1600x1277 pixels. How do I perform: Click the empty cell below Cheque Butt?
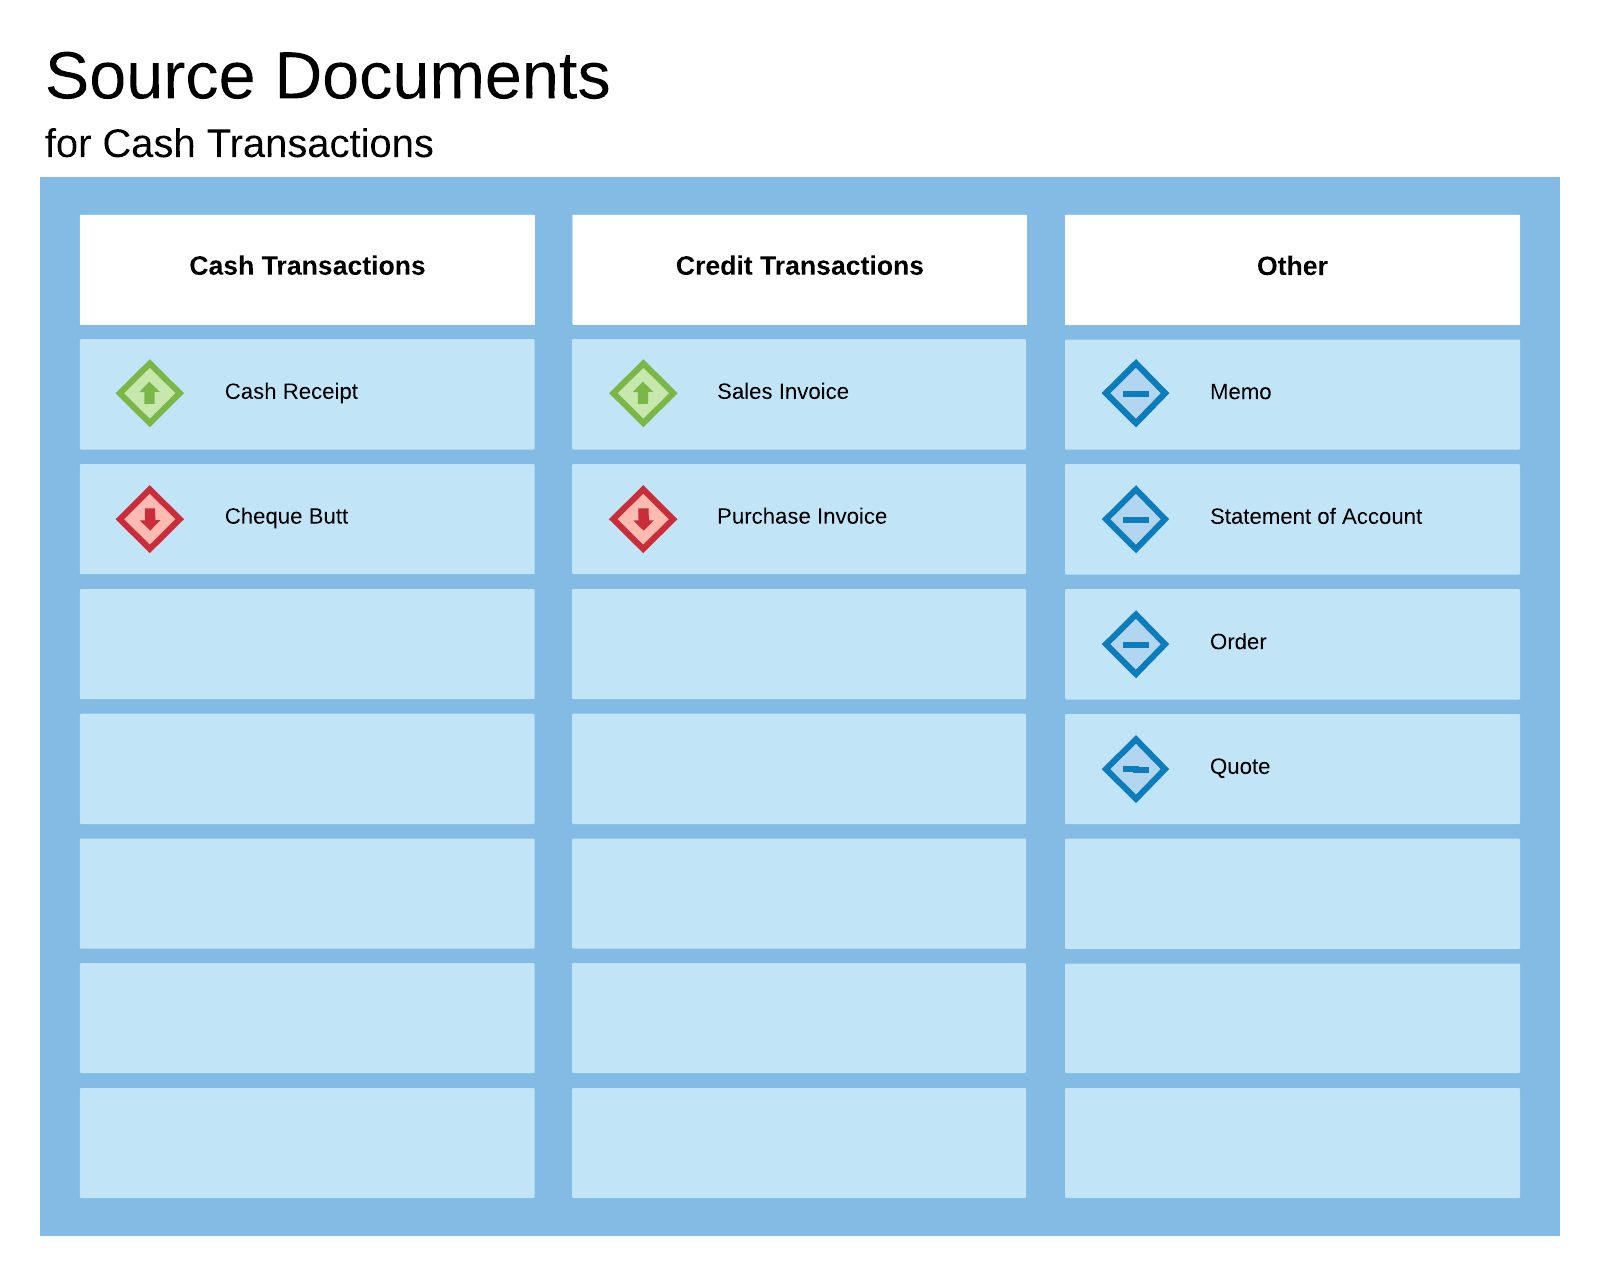(307, 644)
